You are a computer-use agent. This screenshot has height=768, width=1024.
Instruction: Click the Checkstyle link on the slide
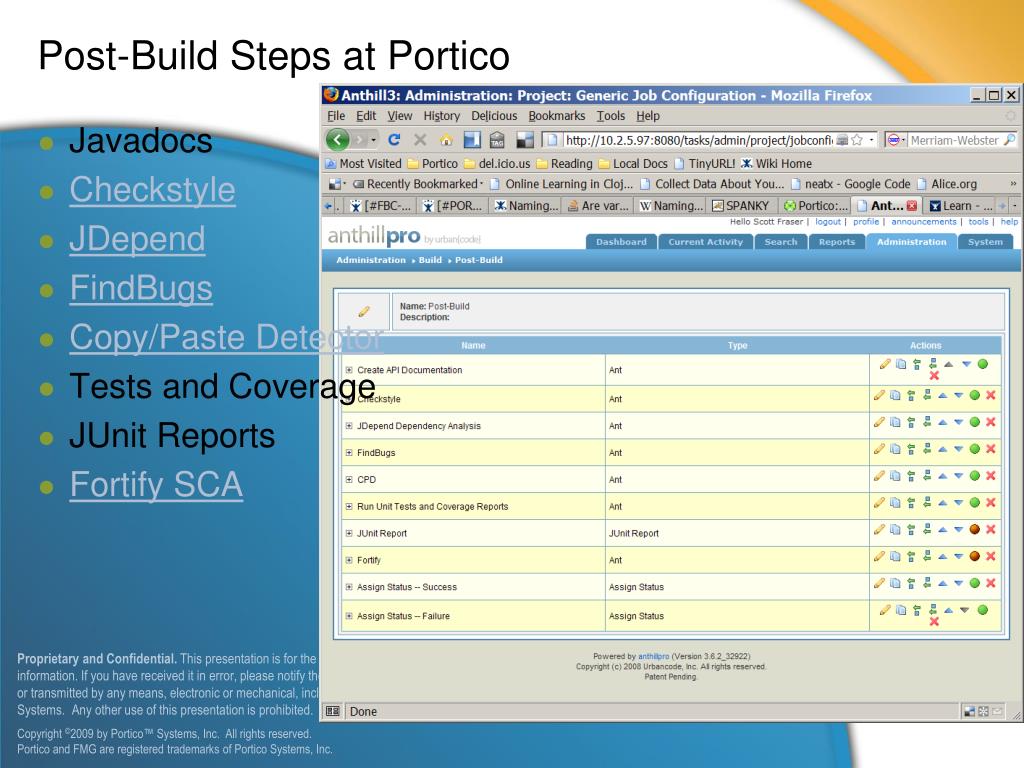tap(152, 190)
